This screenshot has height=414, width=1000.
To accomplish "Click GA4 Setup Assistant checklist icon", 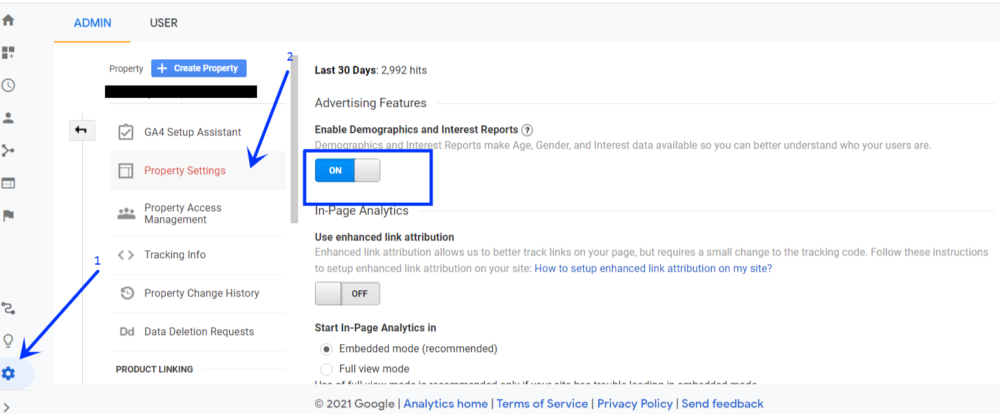I will click(126, 132).
